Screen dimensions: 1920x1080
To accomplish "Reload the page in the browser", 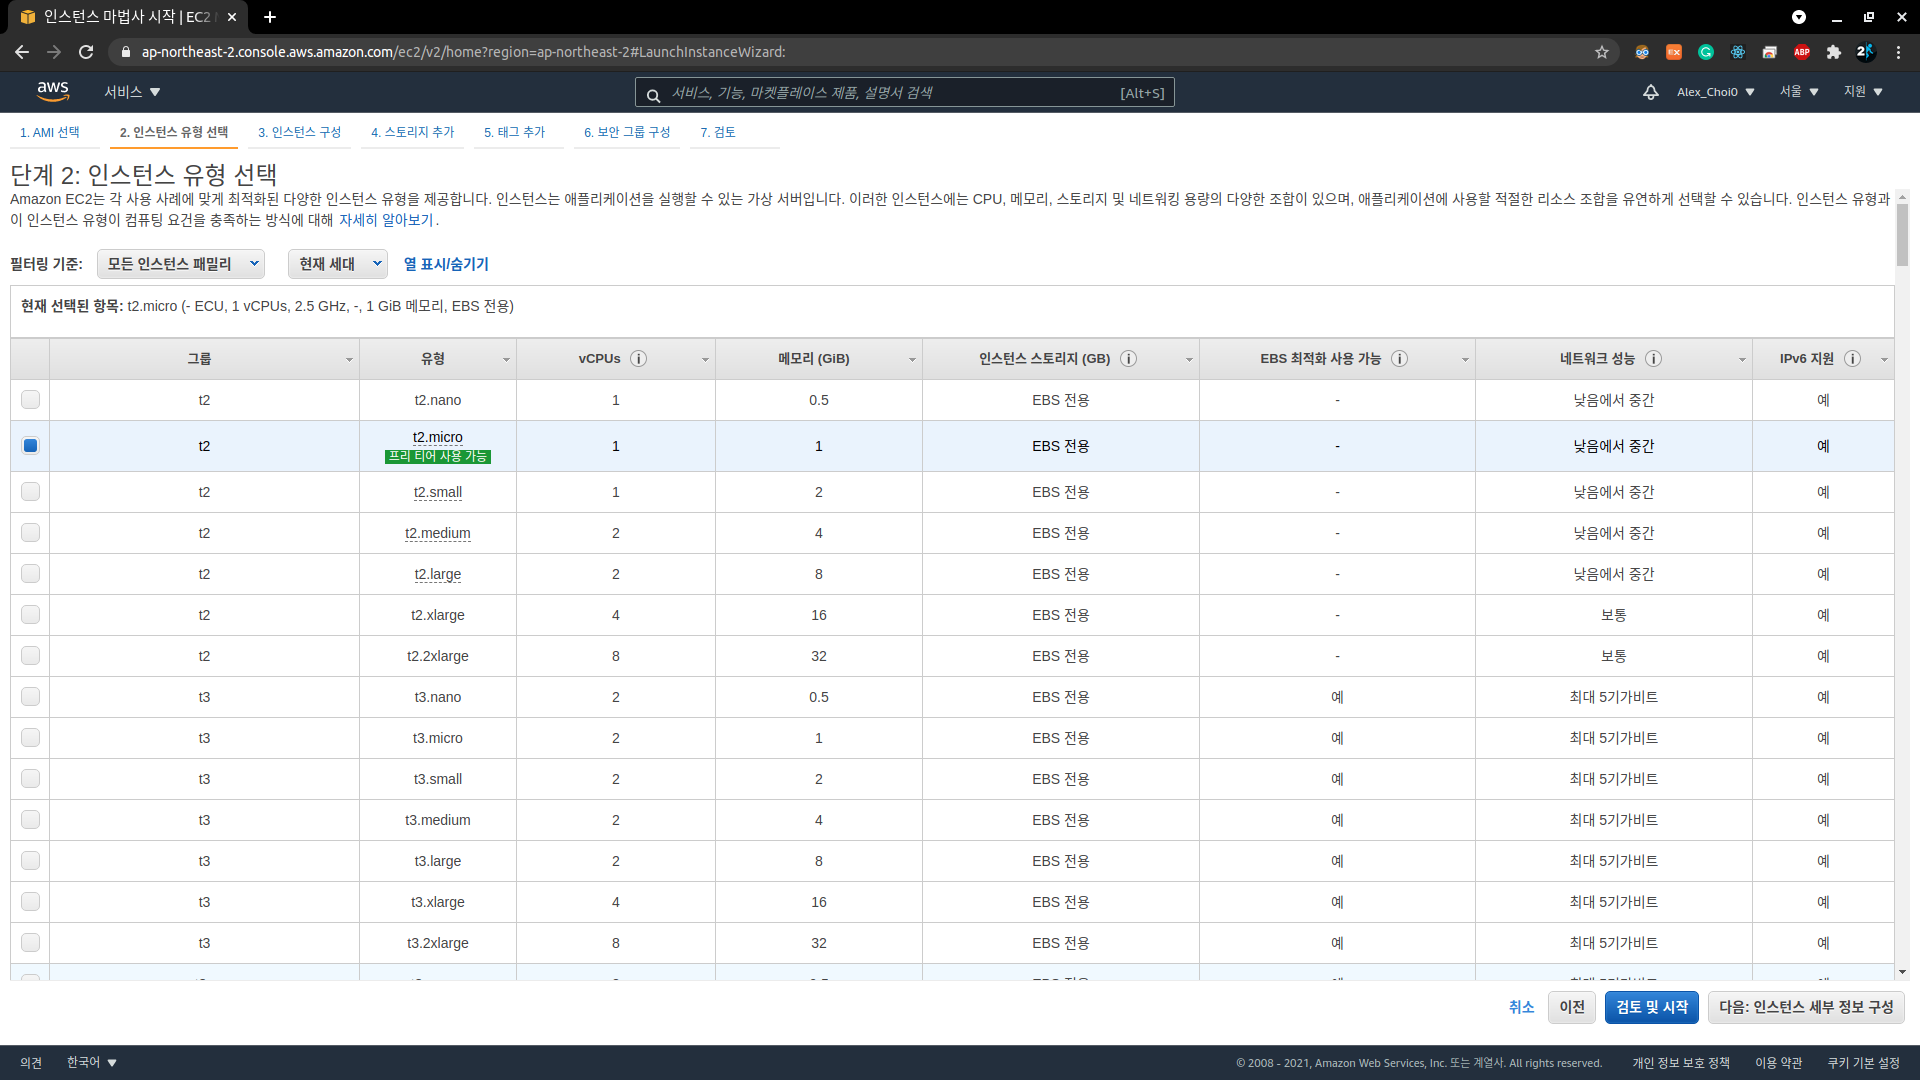I will [x=86, y=52].
